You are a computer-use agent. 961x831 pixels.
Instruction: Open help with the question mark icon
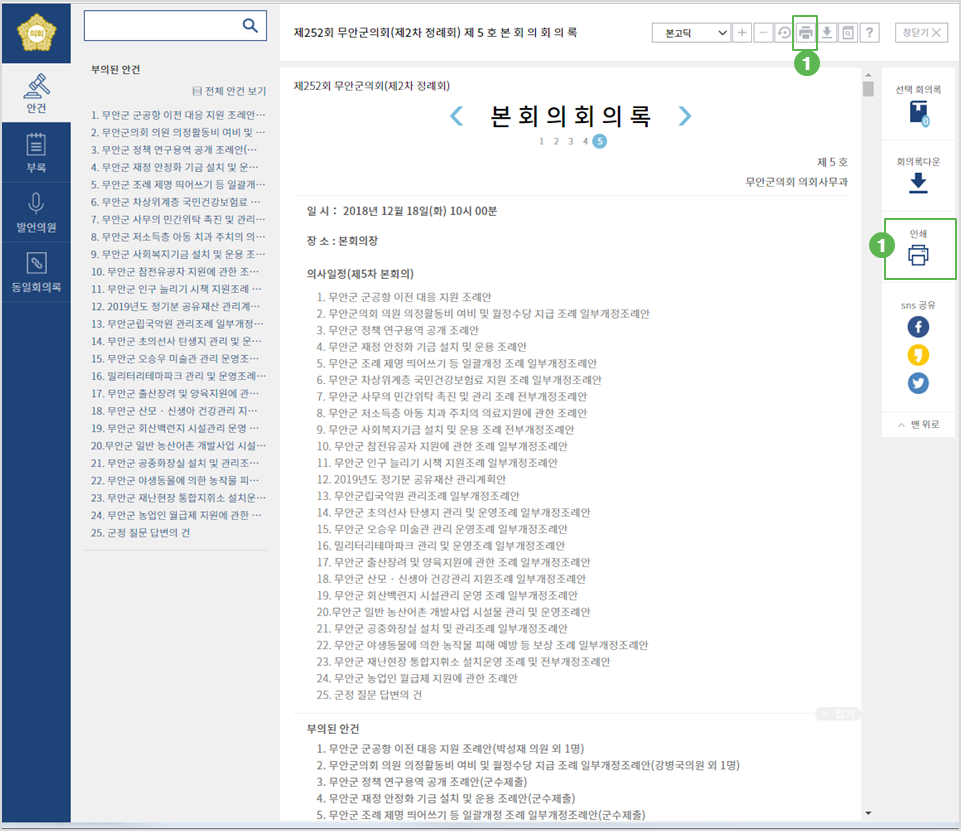(x=869, y=32)
